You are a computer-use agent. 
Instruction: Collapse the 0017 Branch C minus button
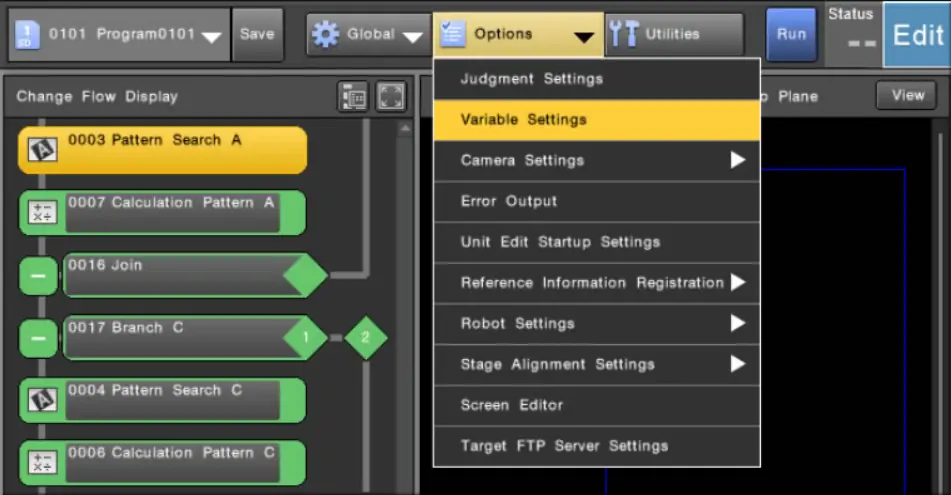38,338
